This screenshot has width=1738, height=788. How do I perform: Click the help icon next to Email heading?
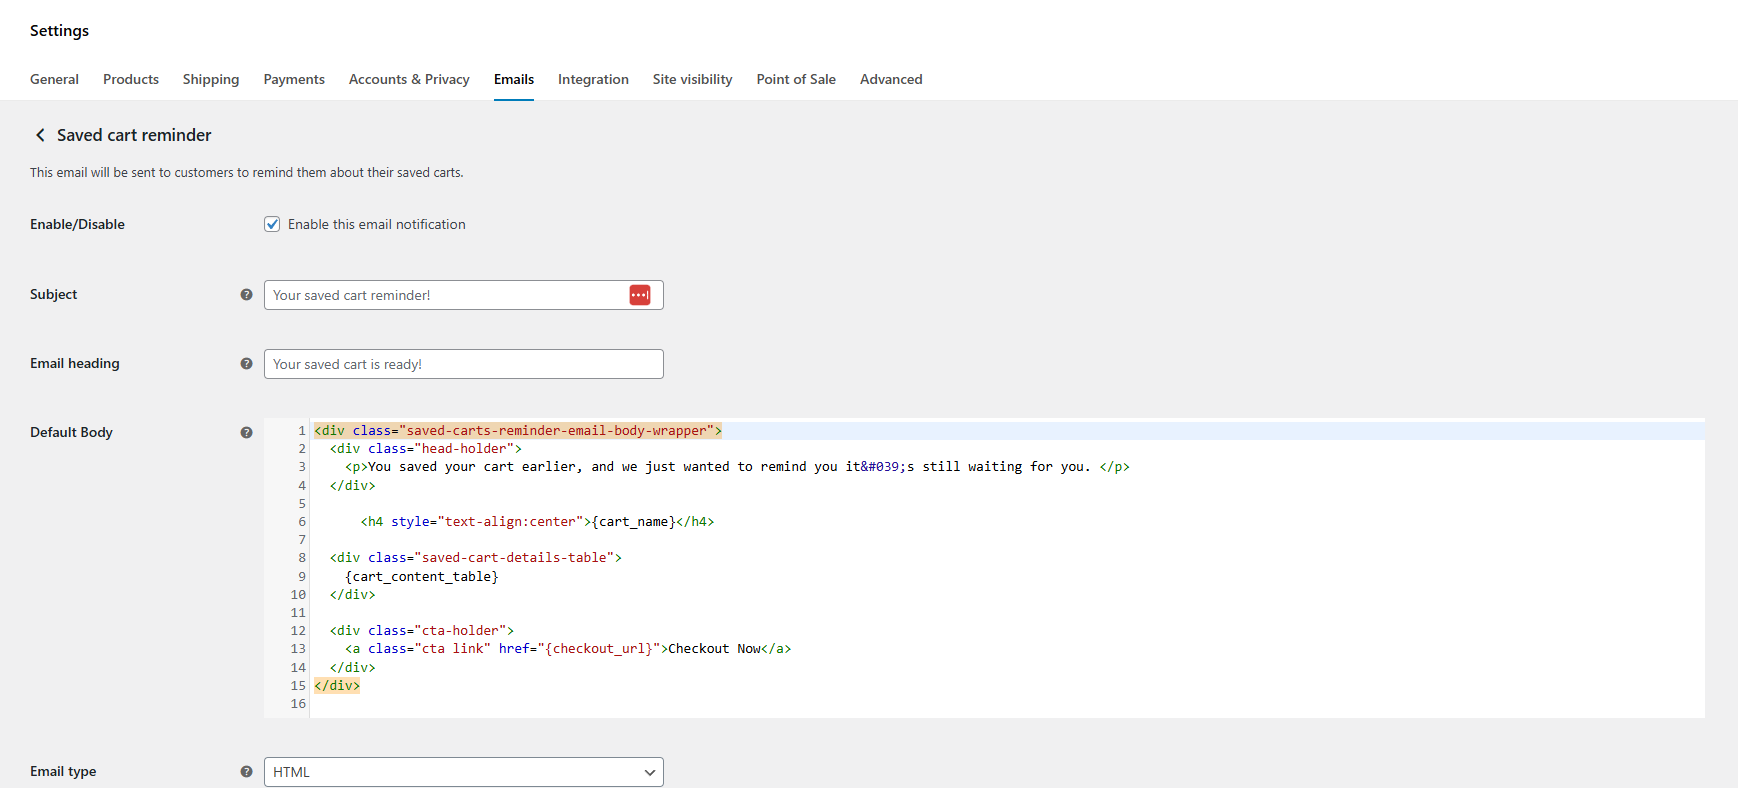[x=246, y=364]
